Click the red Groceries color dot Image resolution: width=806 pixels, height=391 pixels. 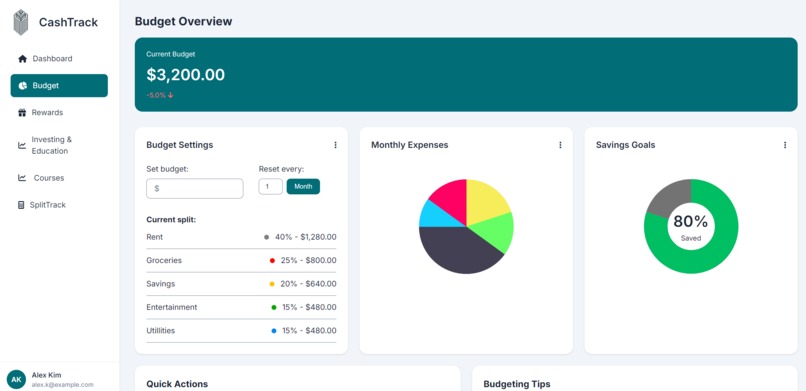point(272,260)
